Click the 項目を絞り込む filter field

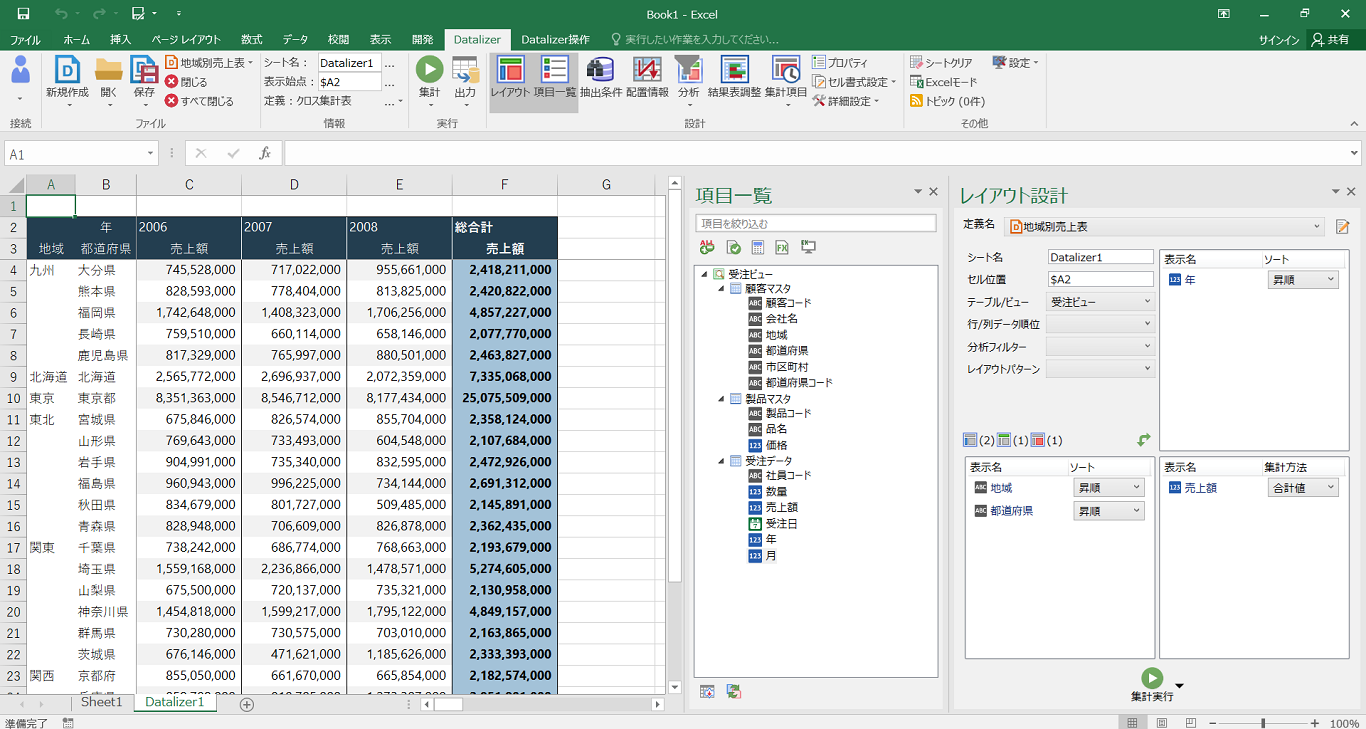(x=816, y=224)
